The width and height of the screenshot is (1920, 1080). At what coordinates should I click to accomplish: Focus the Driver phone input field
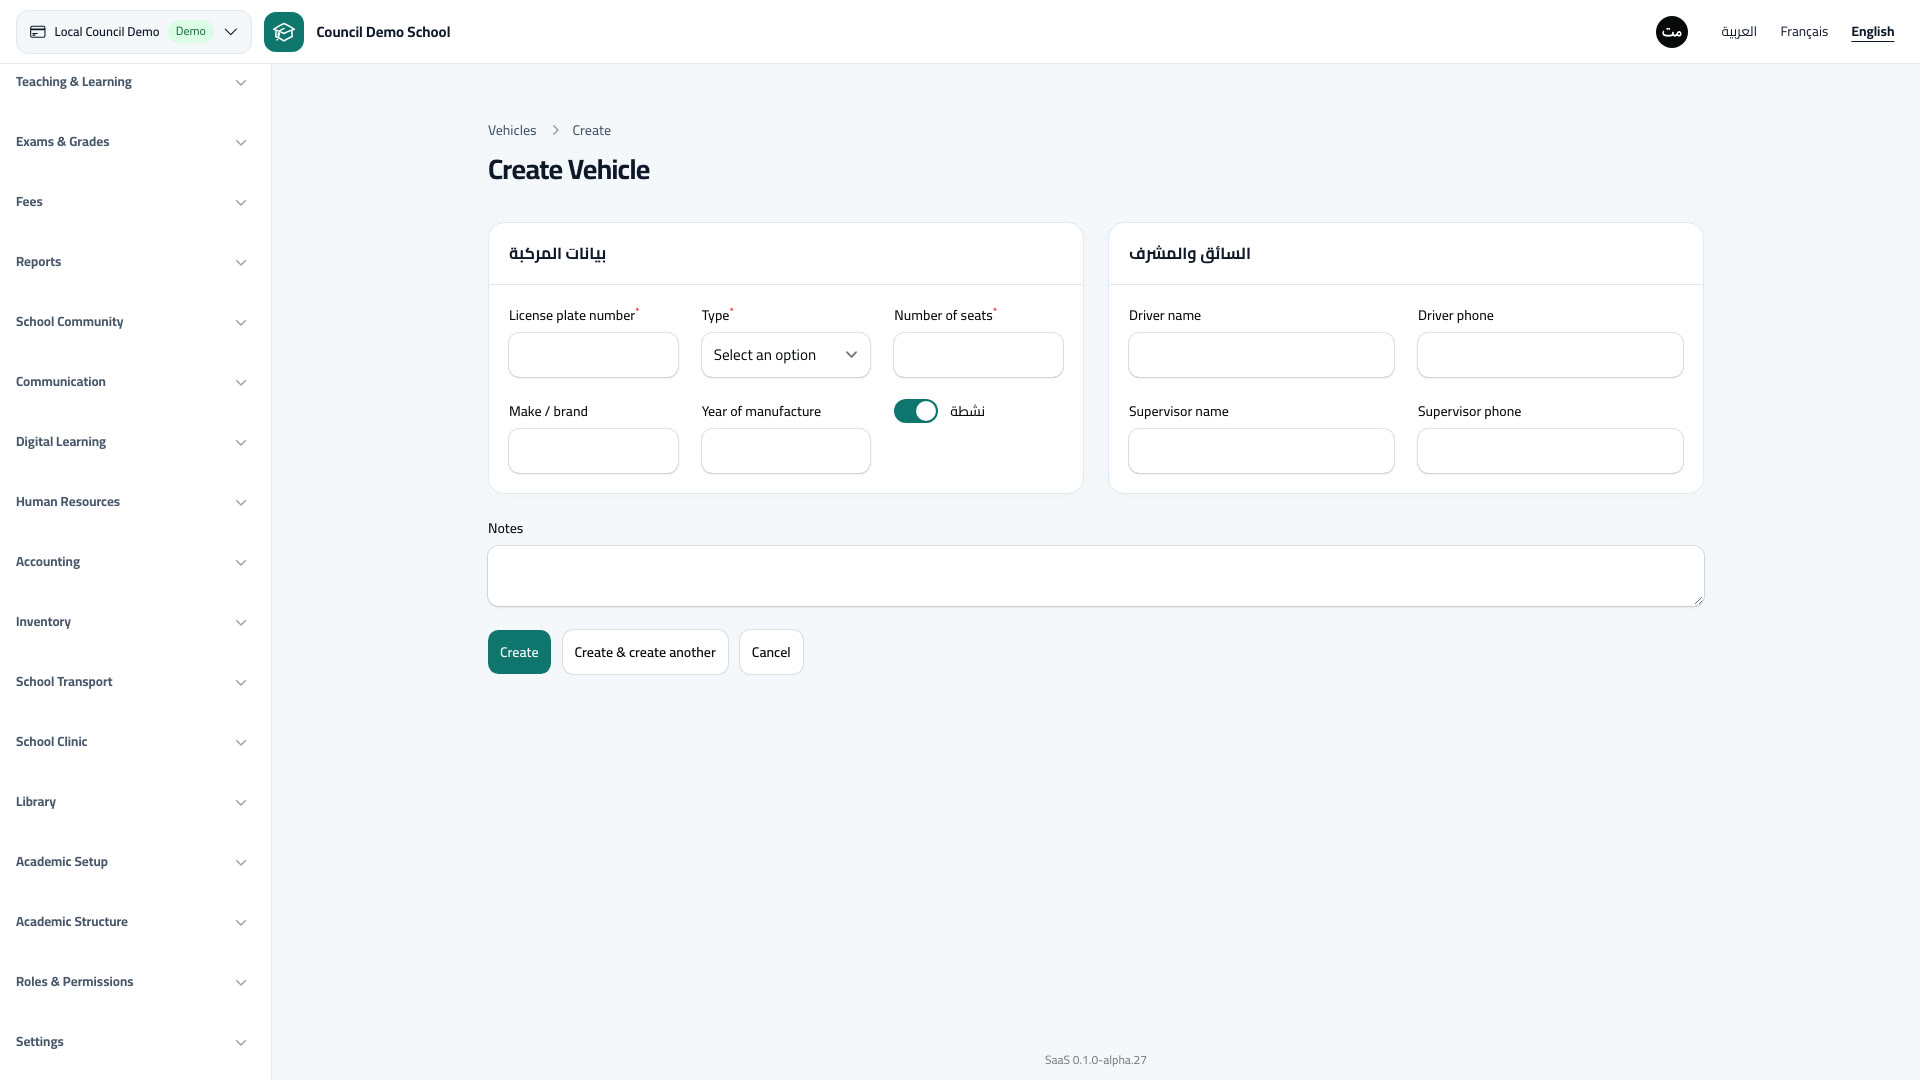coord(1550,355)
